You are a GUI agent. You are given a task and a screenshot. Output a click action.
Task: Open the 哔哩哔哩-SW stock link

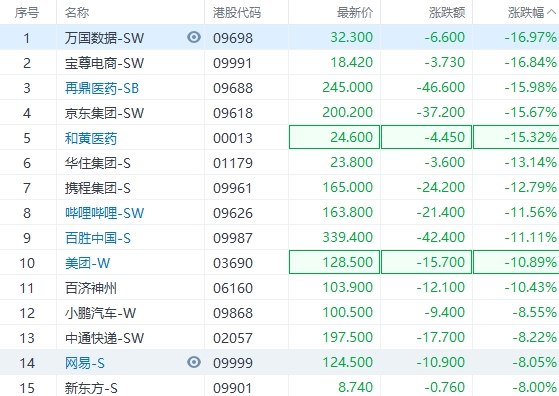pos(104,213)
